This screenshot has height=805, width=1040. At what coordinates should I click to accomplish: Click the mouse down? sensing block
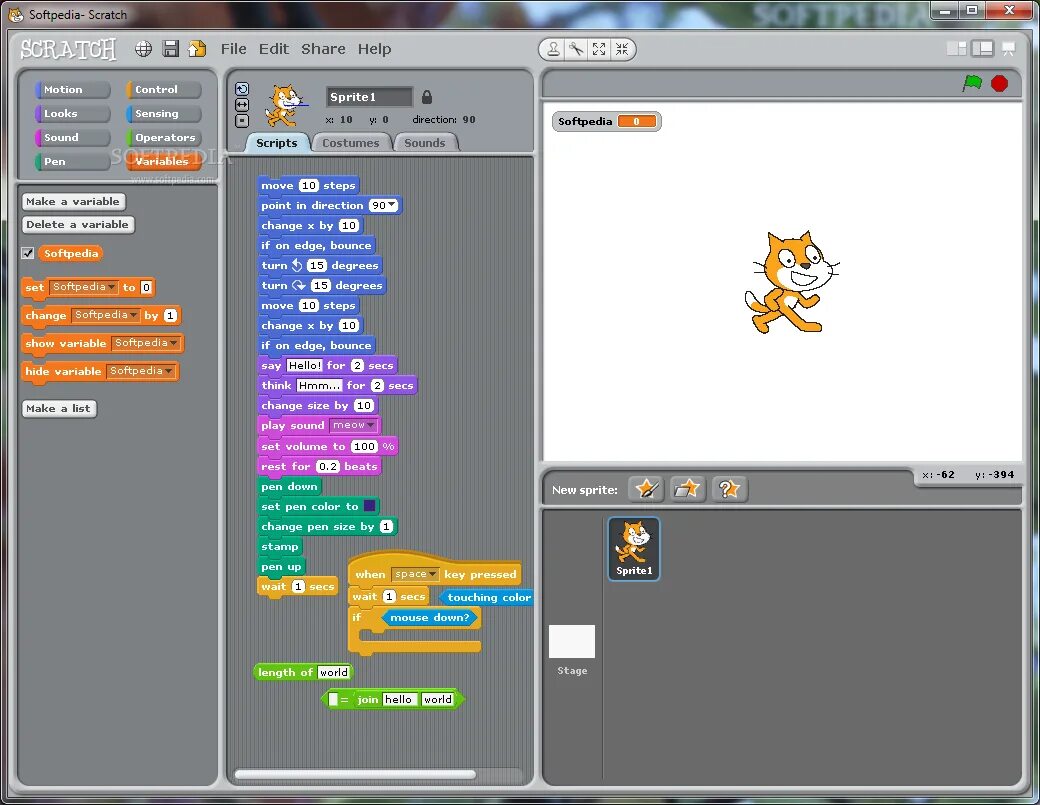429,617
